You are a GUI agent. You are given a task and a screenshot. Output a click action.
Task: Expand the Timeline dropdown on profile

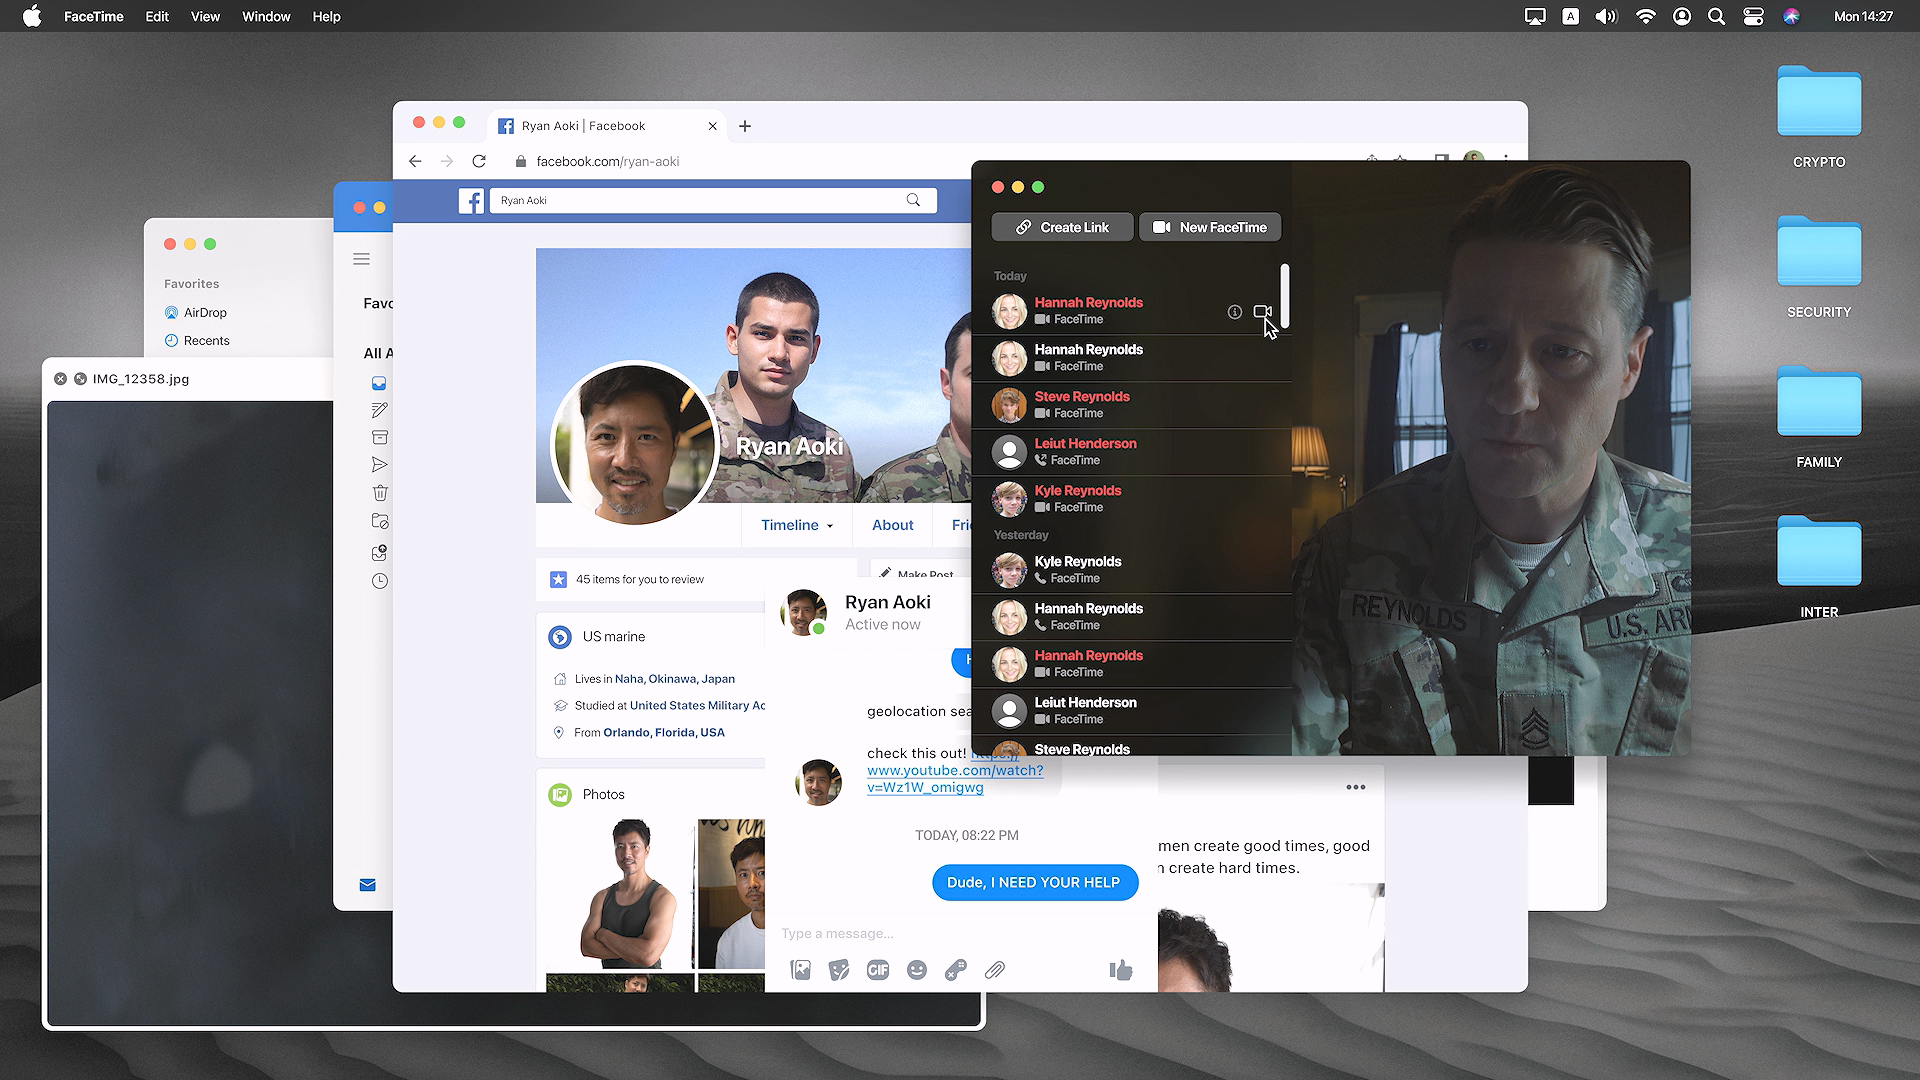(x=797, y=525)
